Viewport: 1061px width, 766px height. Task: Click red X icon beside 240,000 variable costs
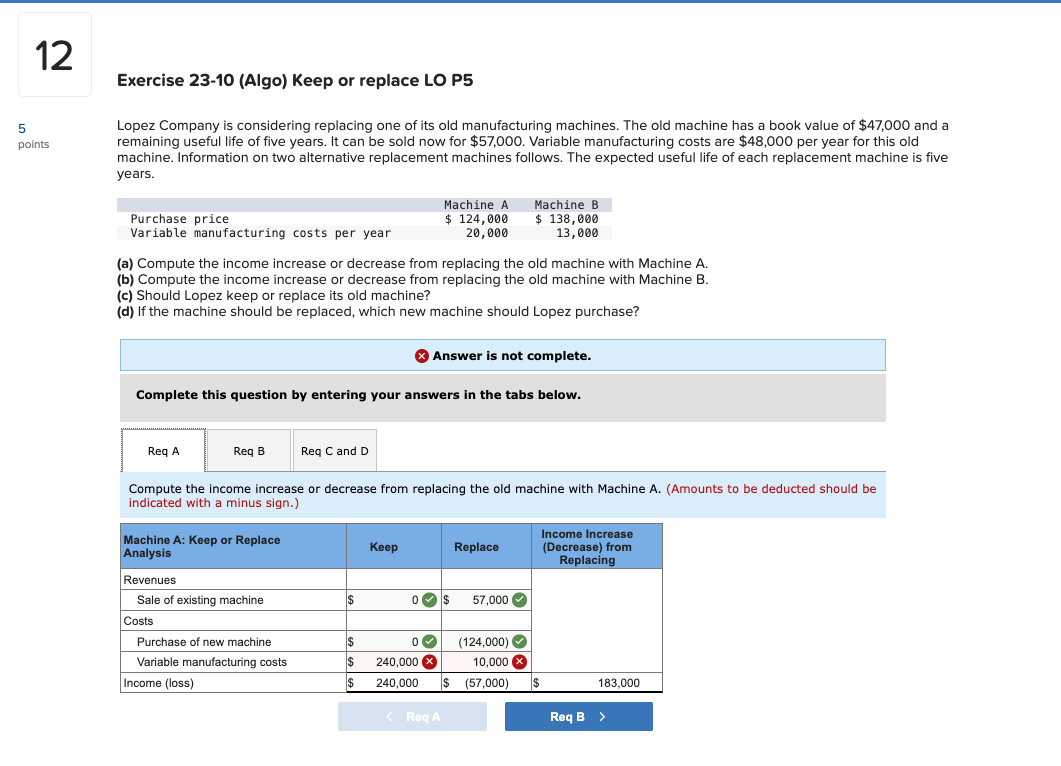tap(429, 662)
